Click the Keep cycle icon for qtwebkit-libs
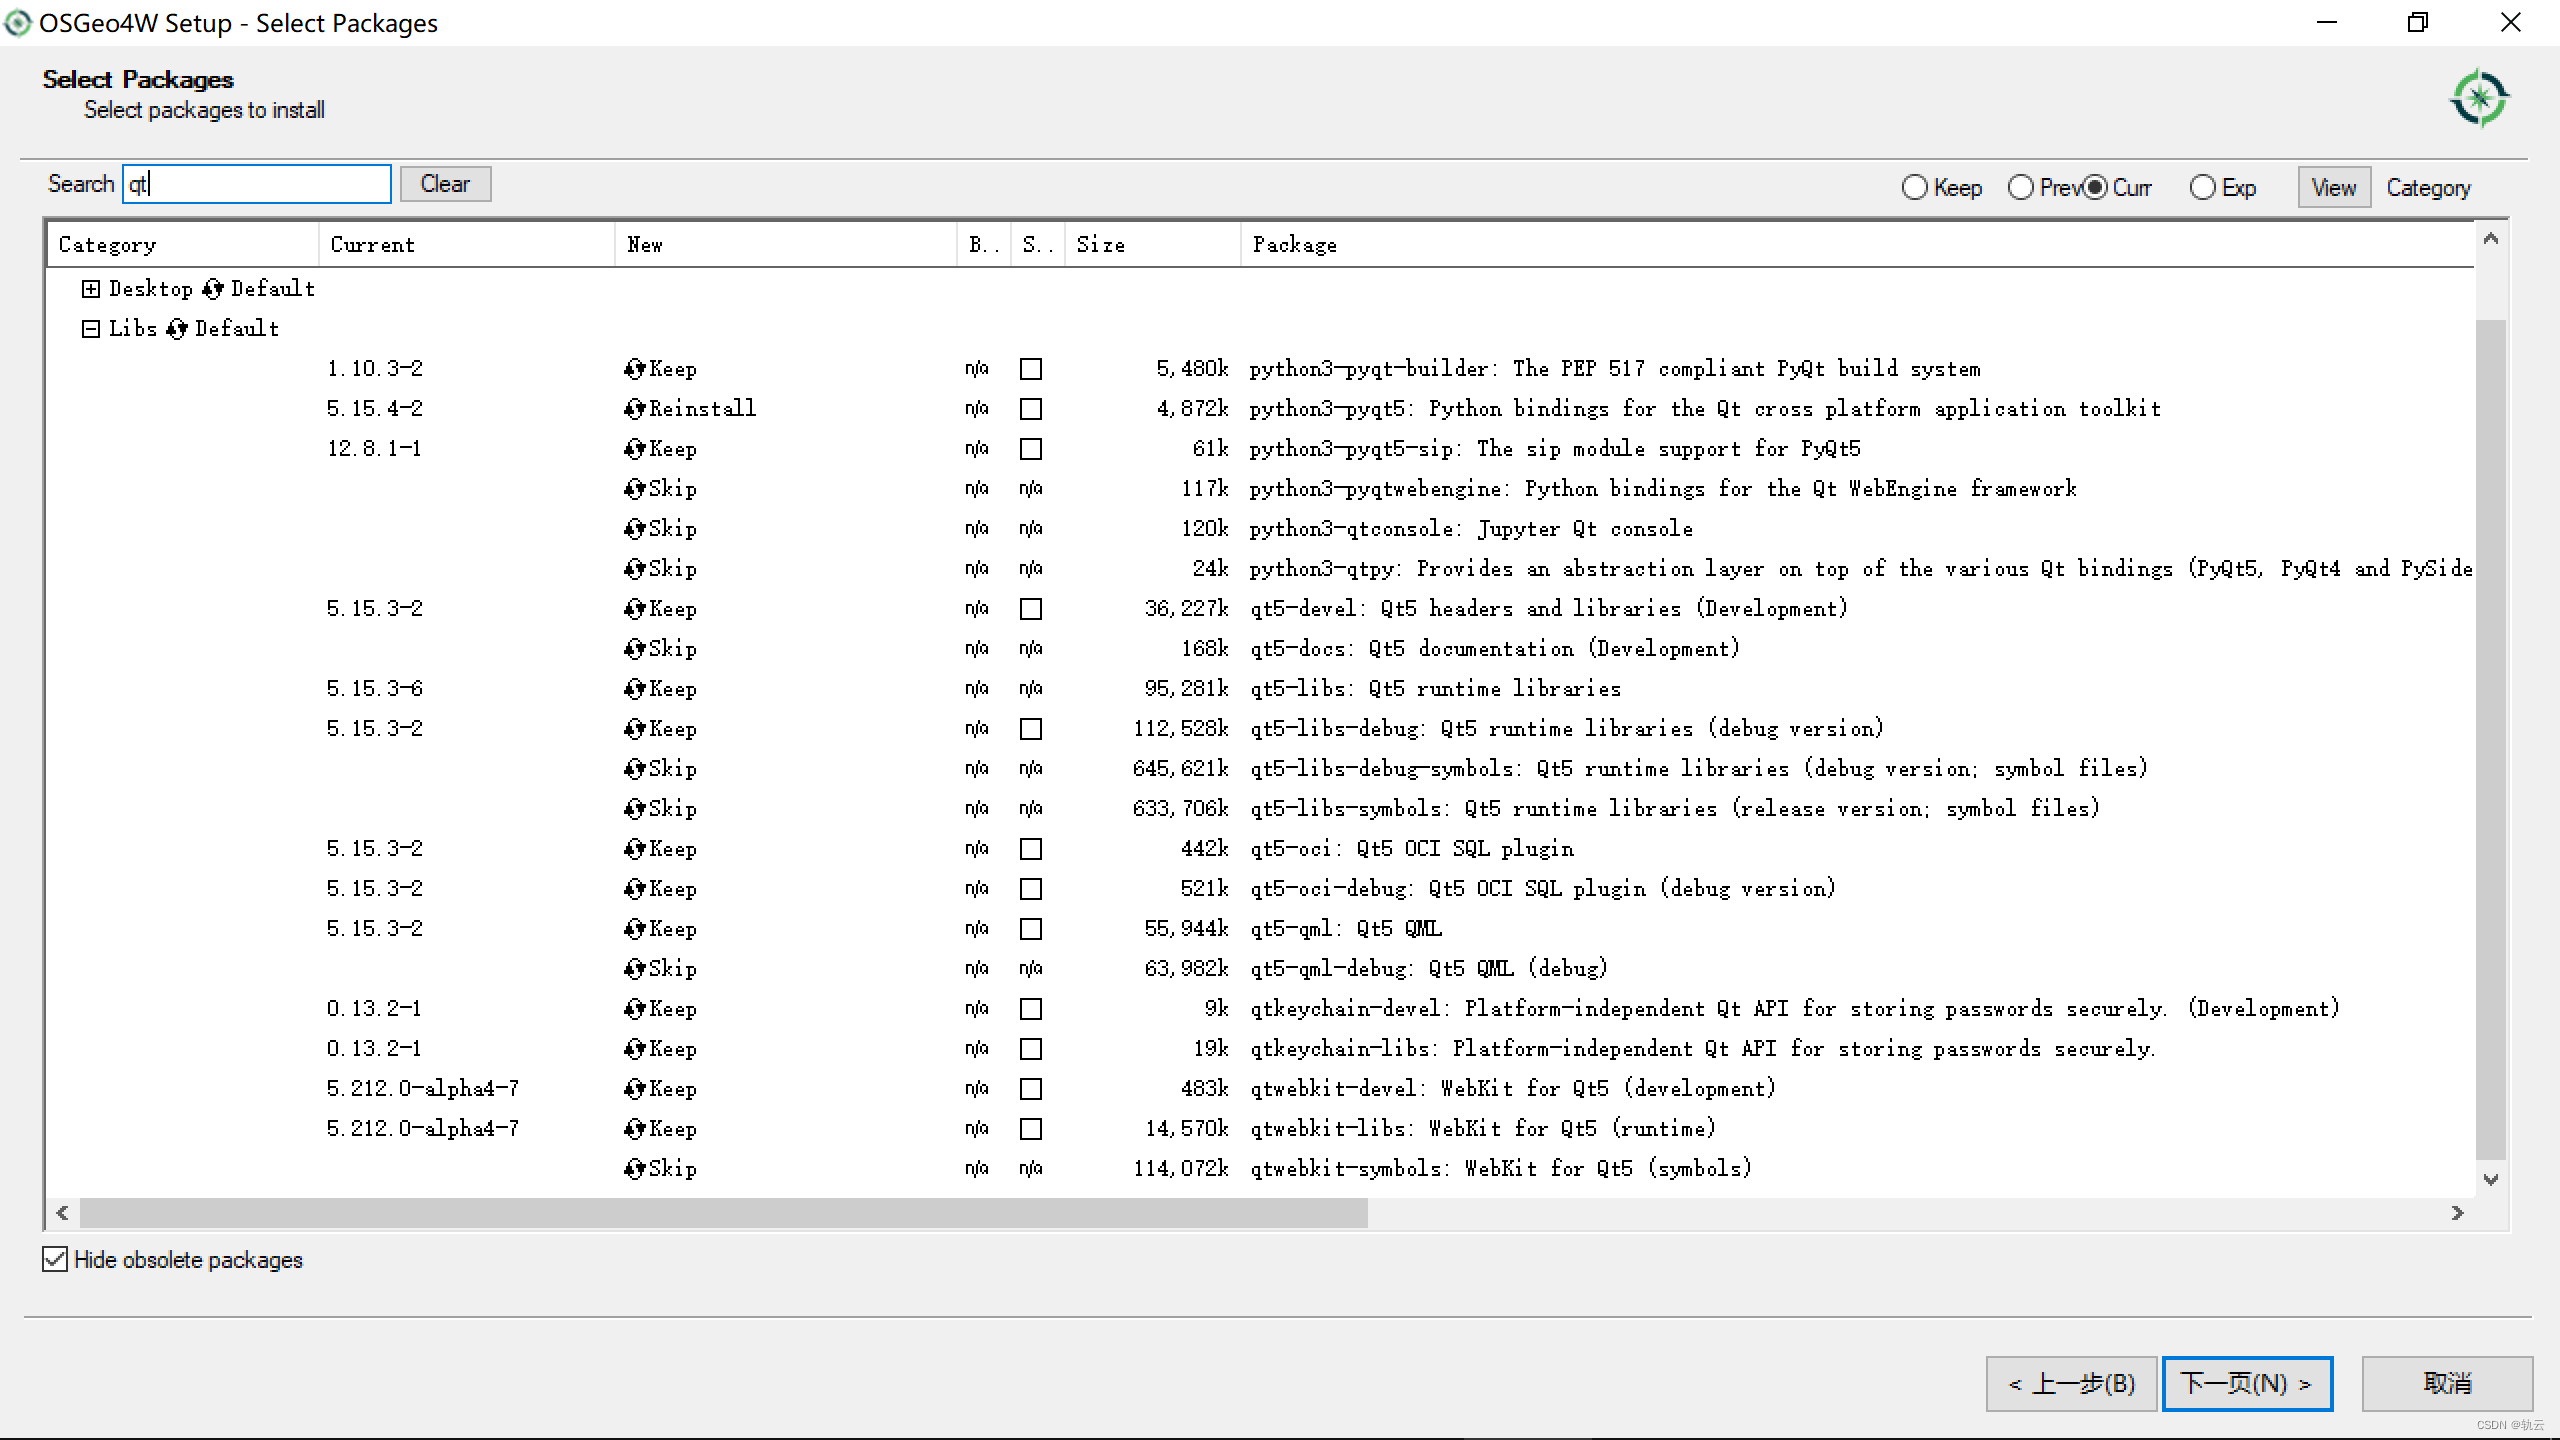2560x1440 pixels. click(x=634, y=1129)
